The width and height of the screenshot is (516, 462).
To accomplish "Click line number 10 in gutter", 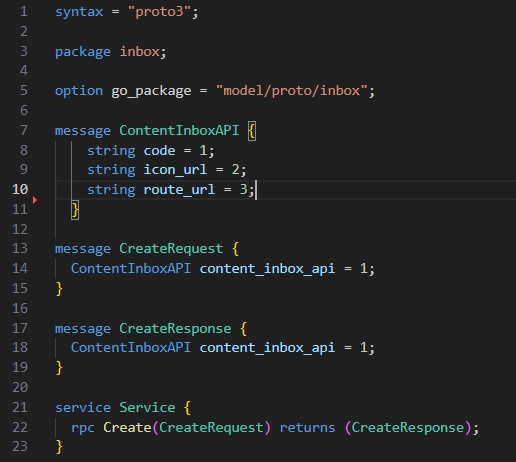I will point(20,189).
